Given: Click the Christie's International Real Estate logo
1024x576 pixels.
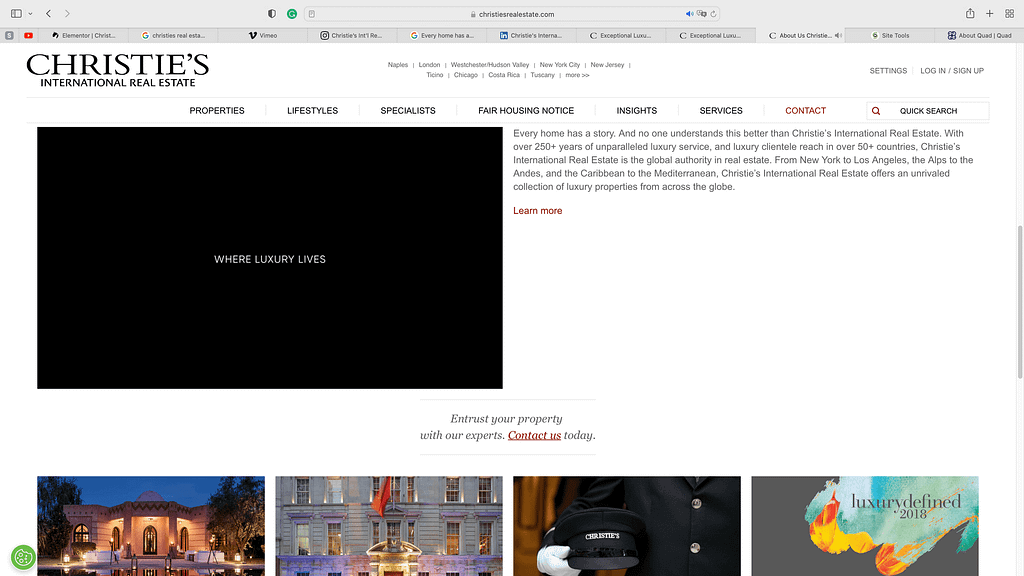Looking at the screenshot, I should pyautogui.click(x=118, y=71).
